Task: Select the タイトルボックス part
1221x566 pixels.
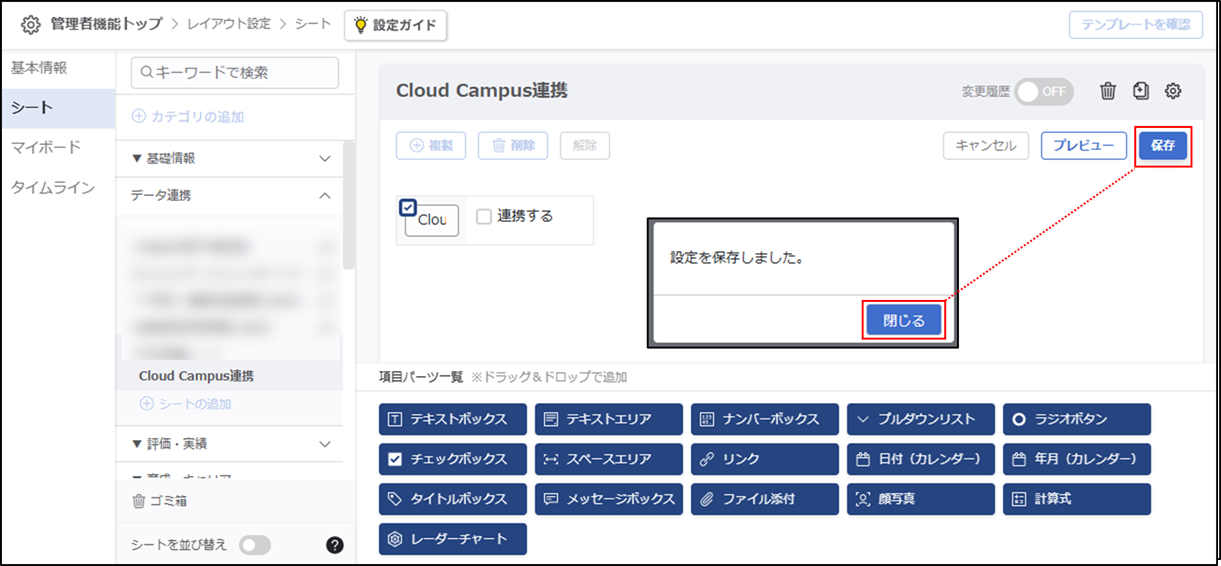Action: point(453,499)
